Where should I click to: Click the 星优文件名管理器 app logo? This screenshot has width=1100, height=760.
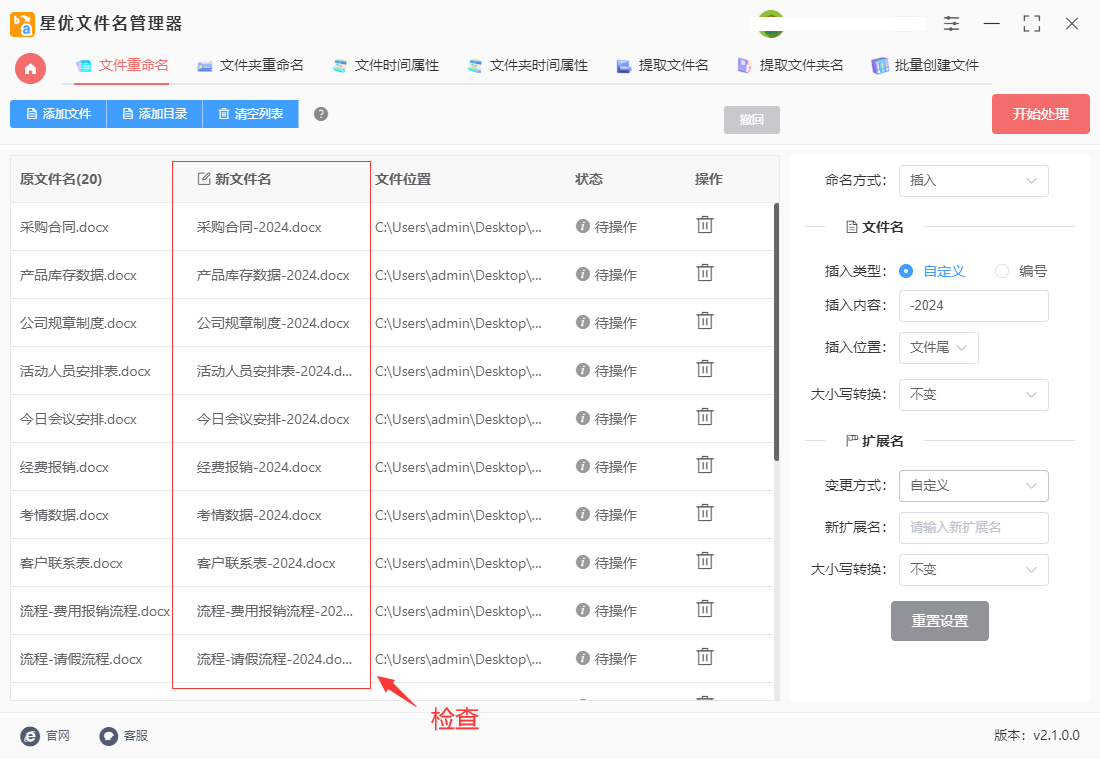pyautogui.click(x=22, y=24)
